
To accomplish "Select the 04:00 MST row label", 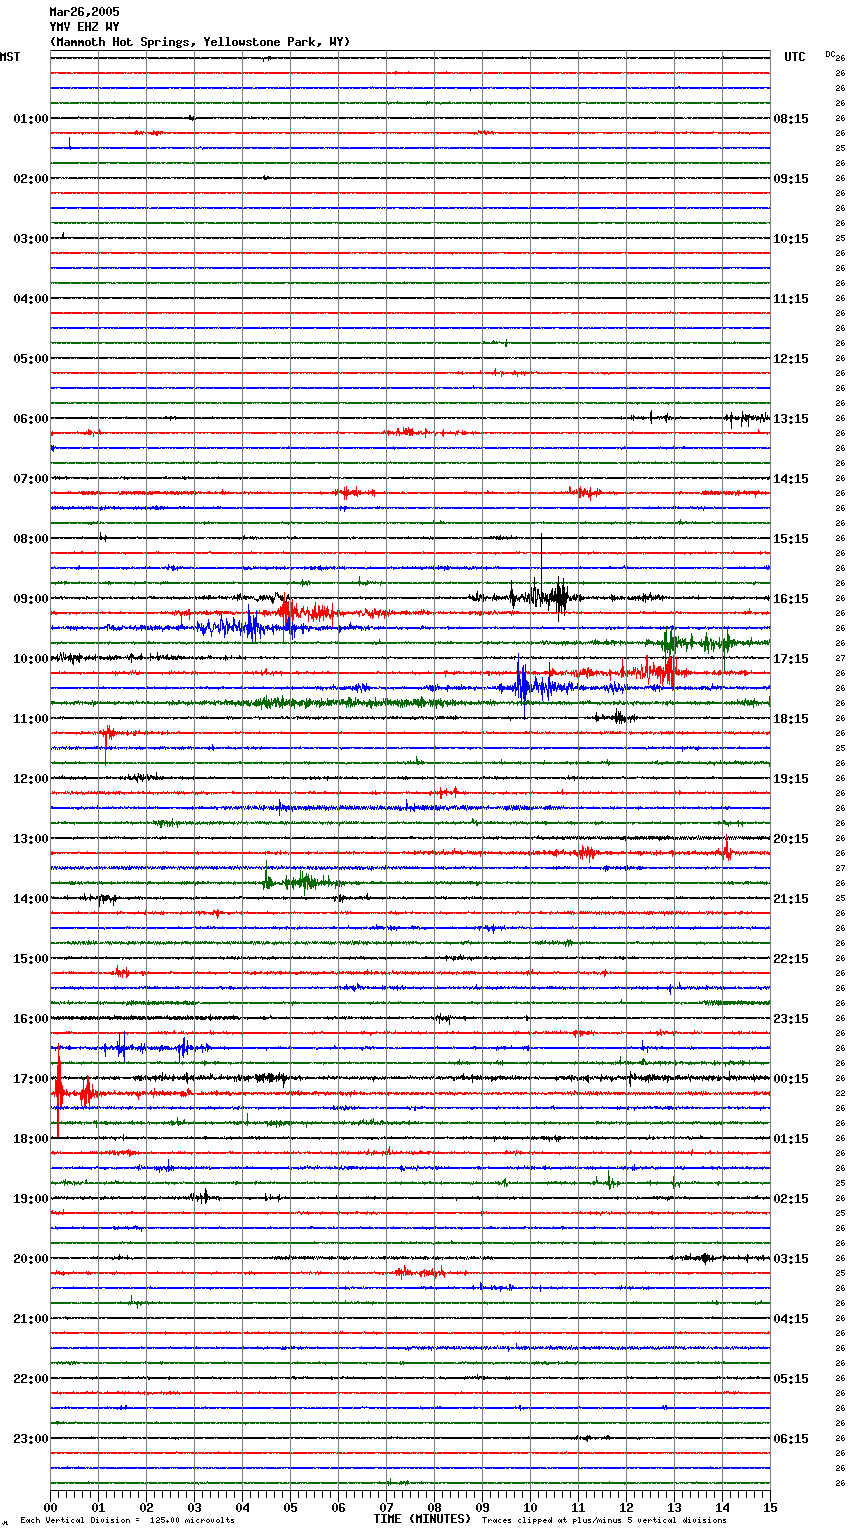I will 31,299.
